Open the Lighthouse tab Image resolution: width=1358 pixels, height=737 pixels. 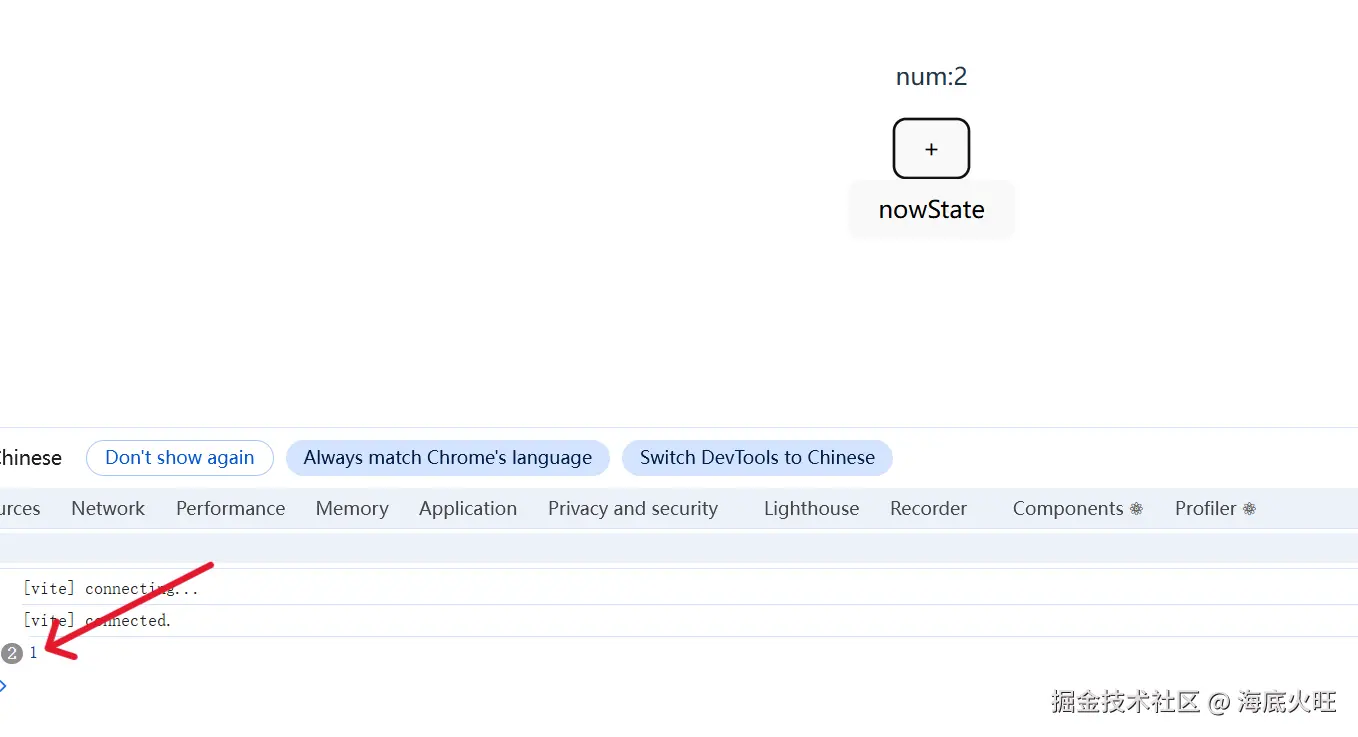coord(811,509)
